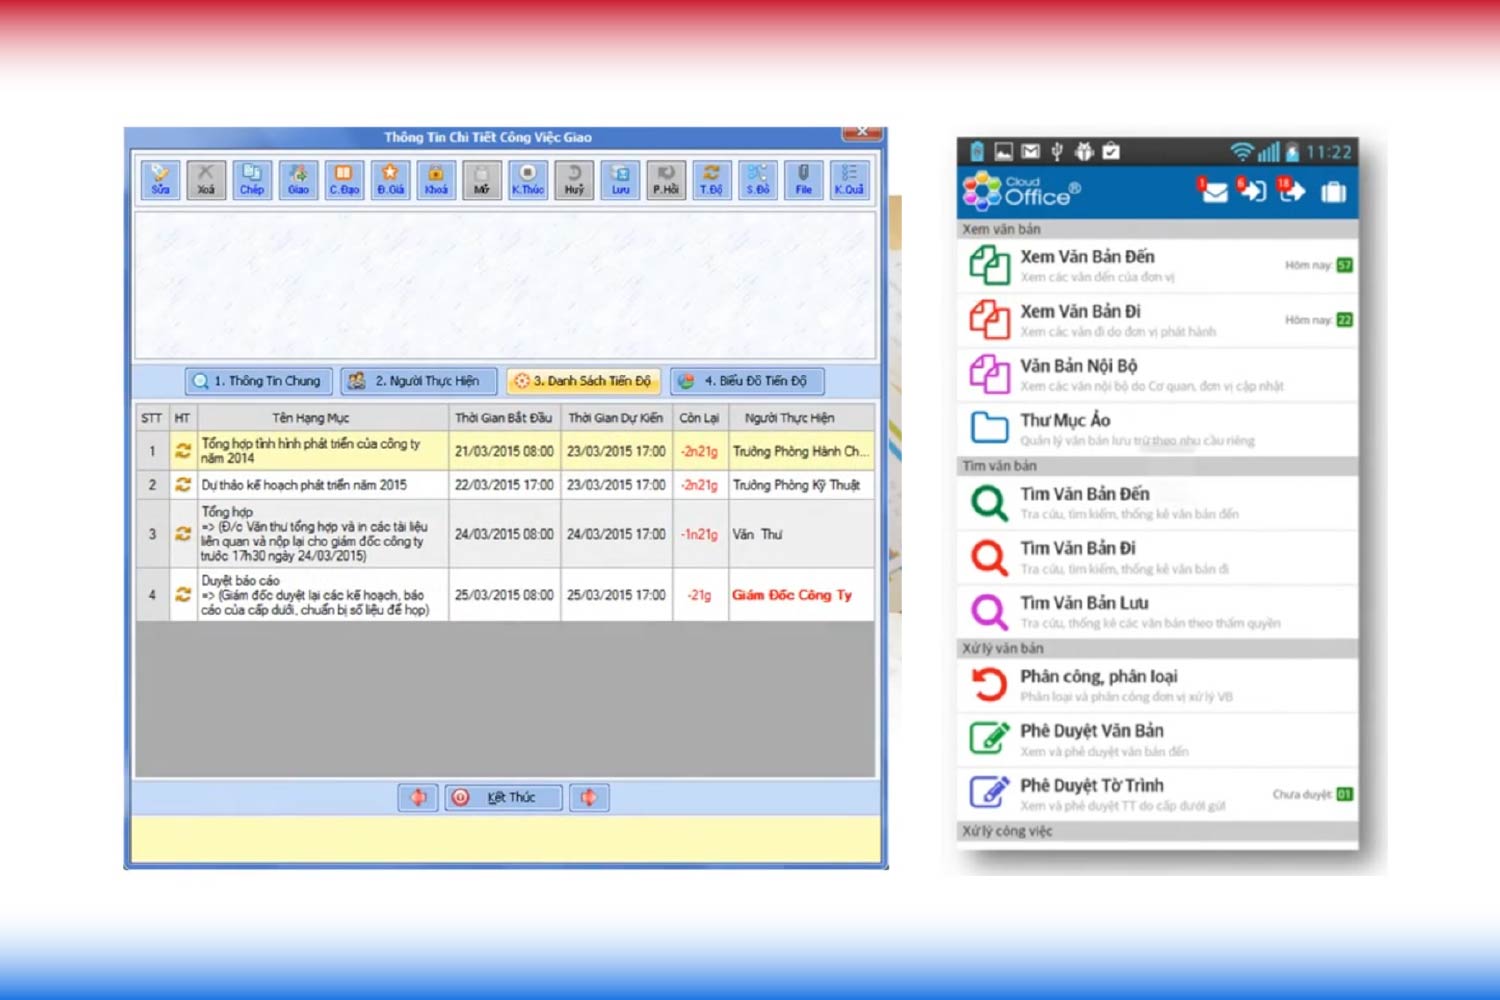
Task: Click the K.Thúc toolbar icon
Action: (x=528, y=180)
